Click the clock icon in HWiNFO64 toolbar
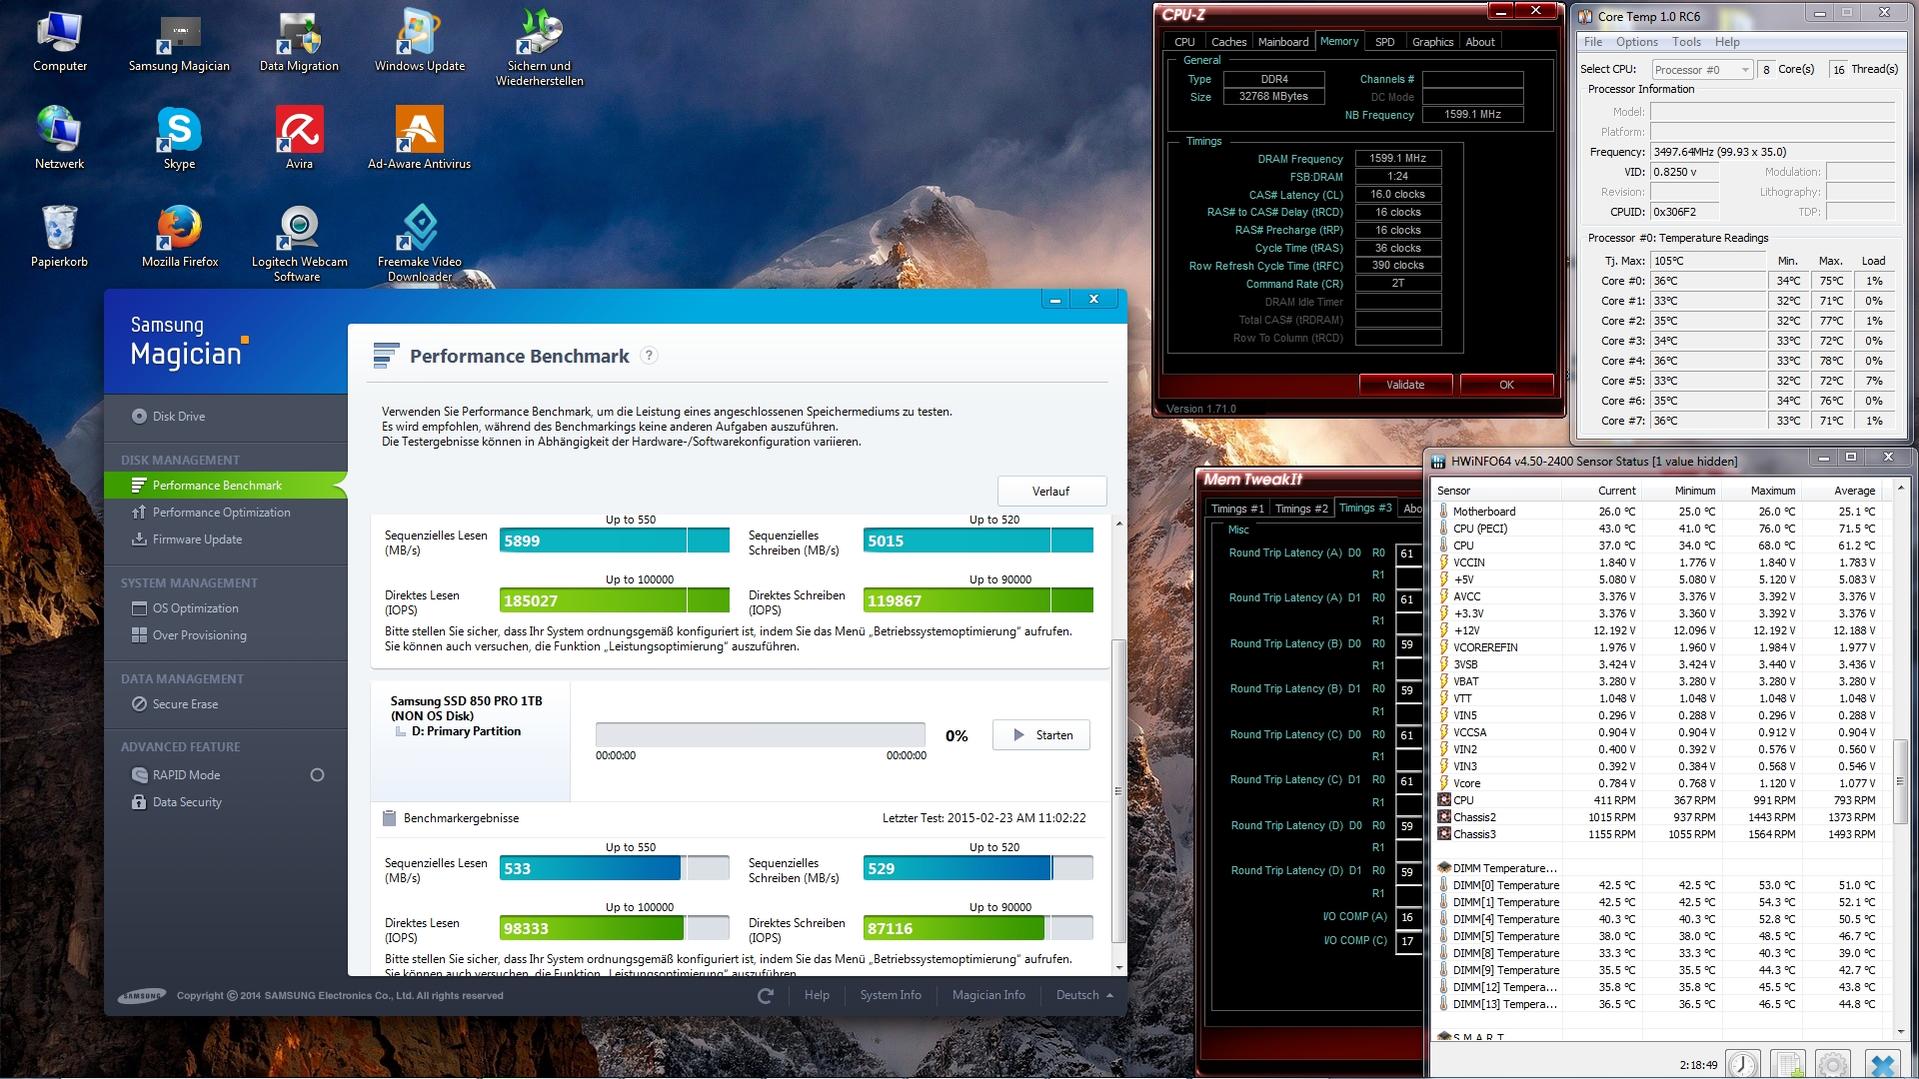Viewport: 1919px width, 1079px height. (x=1743, y=1064)
